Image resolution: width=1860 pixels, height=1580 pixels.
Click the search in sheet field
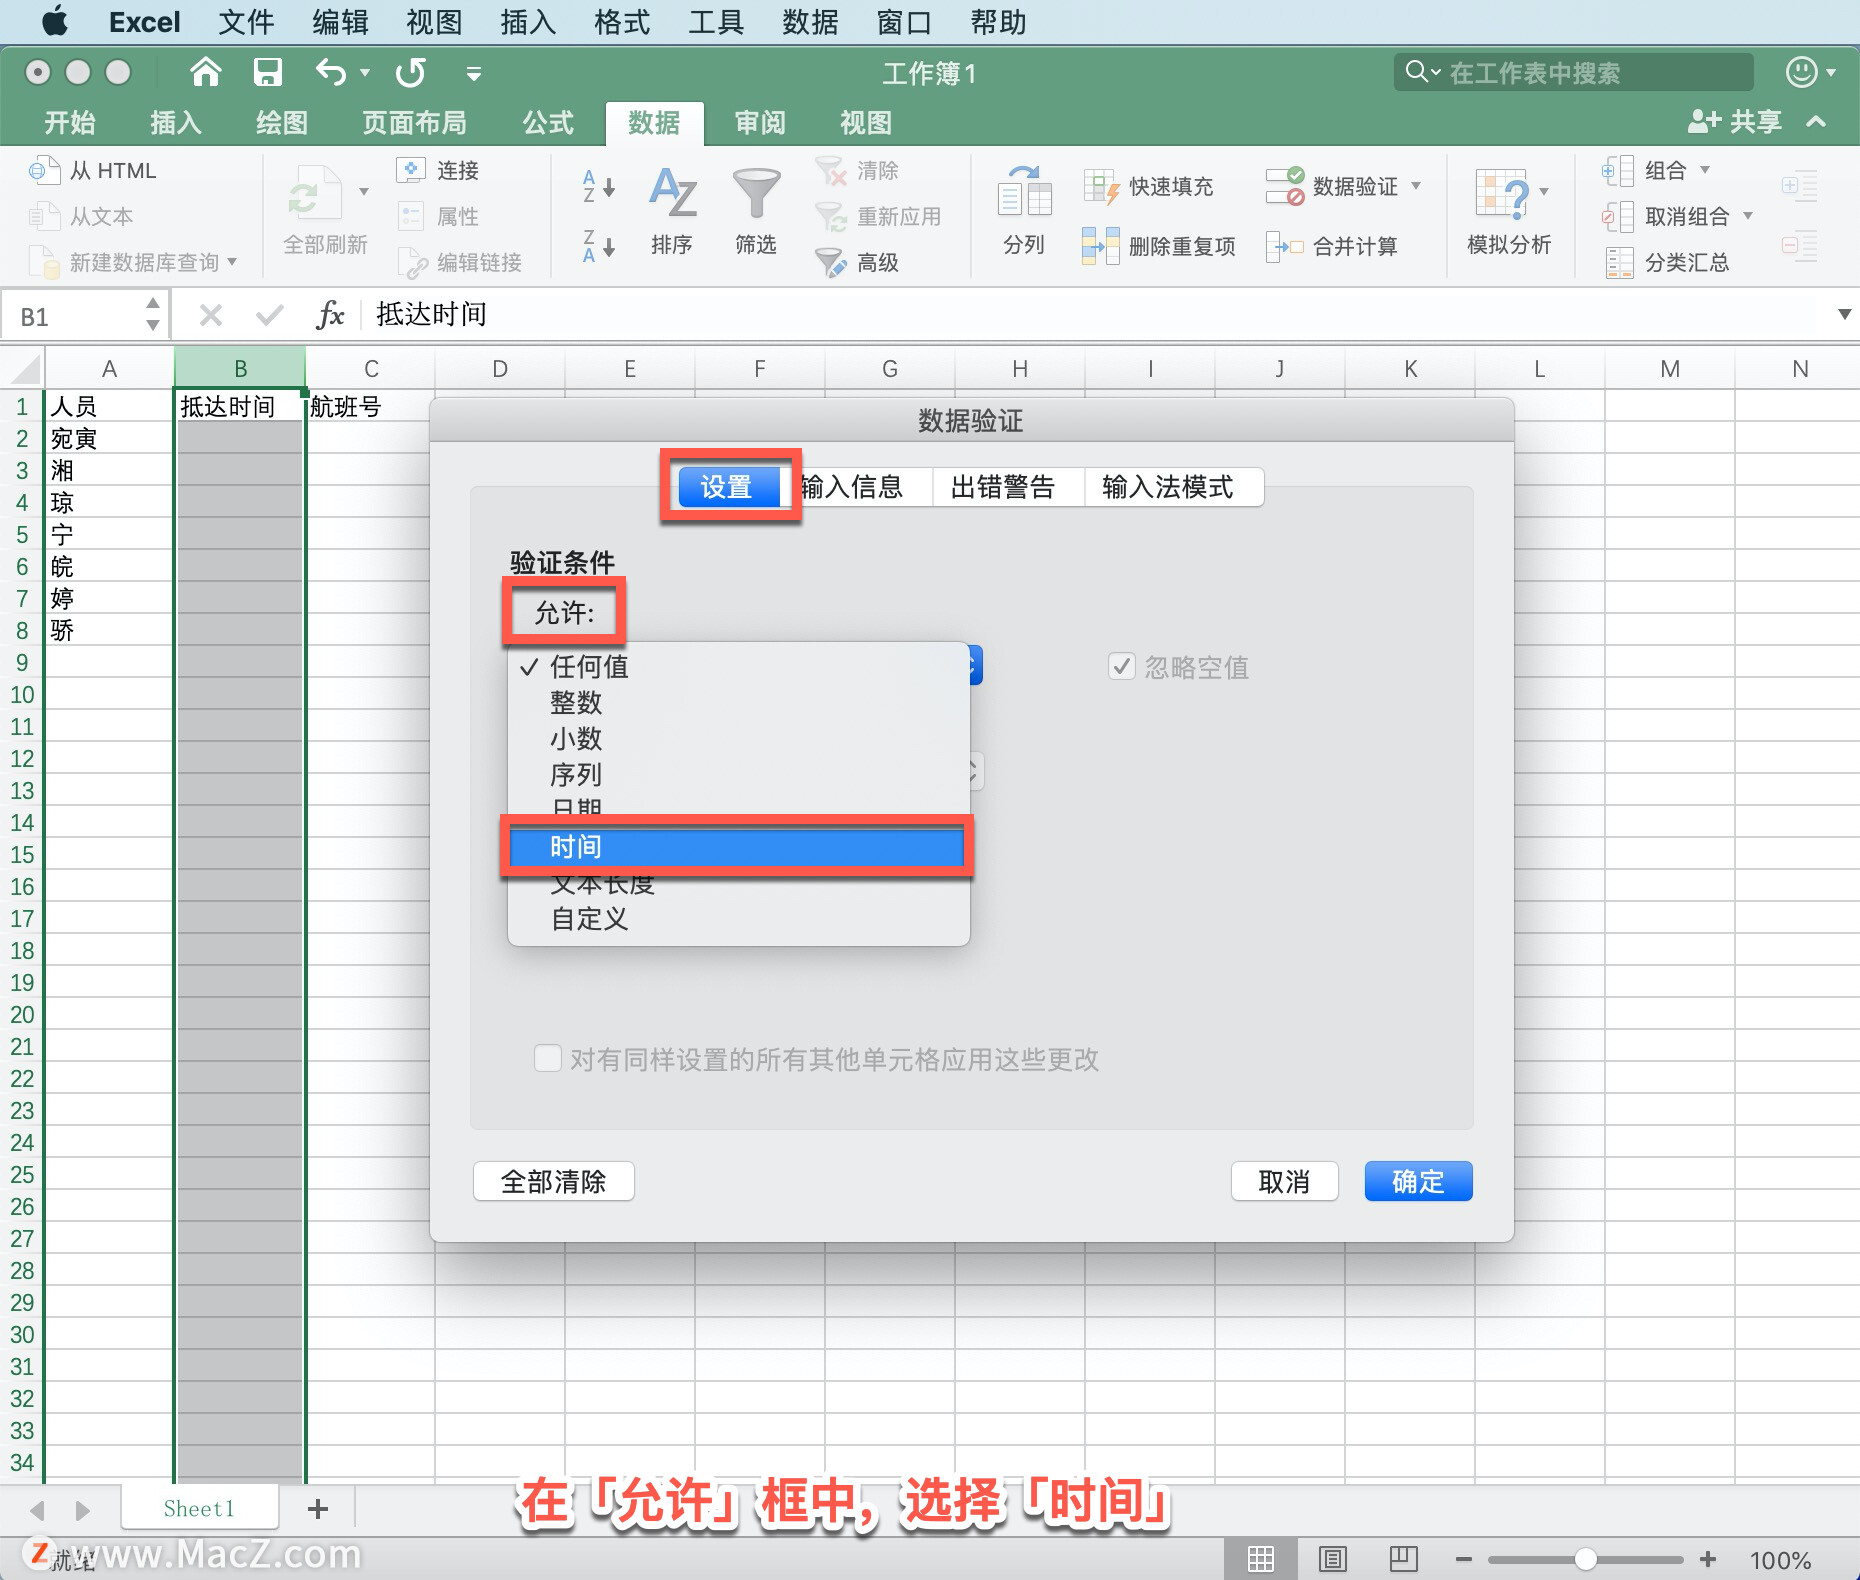point(1574,72)
